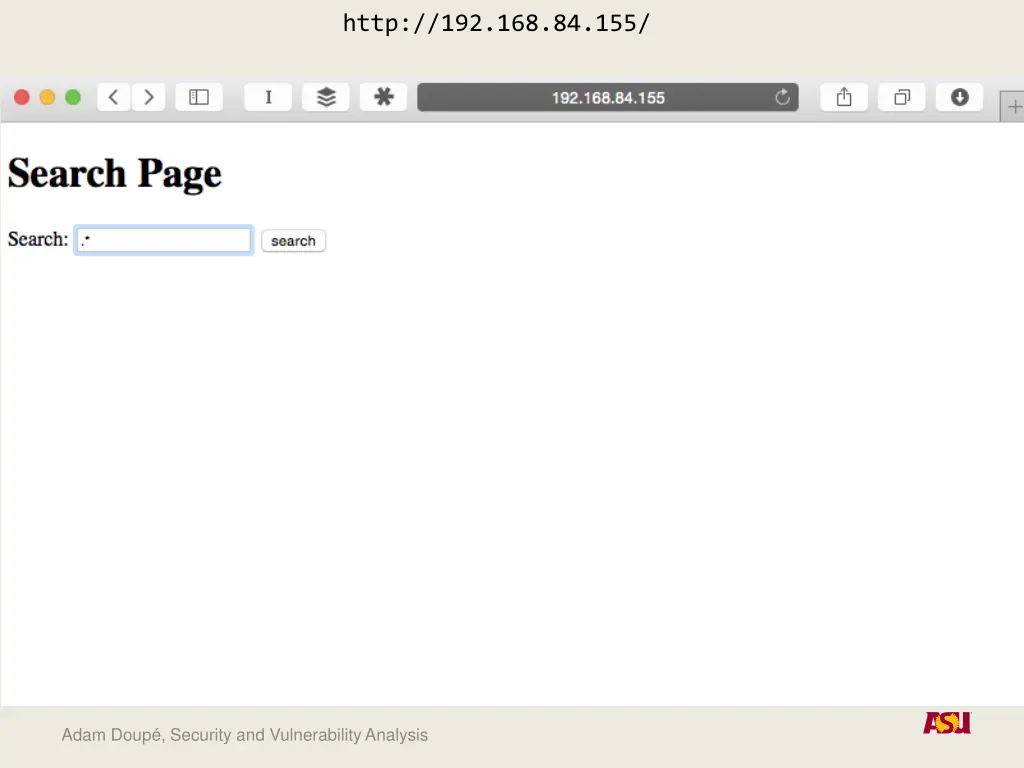
Task: Click the Search: label
Action: point(38,239)
